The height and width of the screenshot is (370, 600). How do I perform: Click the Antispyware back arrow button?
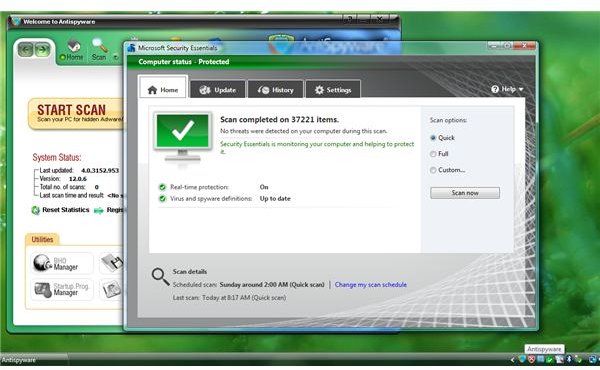[26, 50]
